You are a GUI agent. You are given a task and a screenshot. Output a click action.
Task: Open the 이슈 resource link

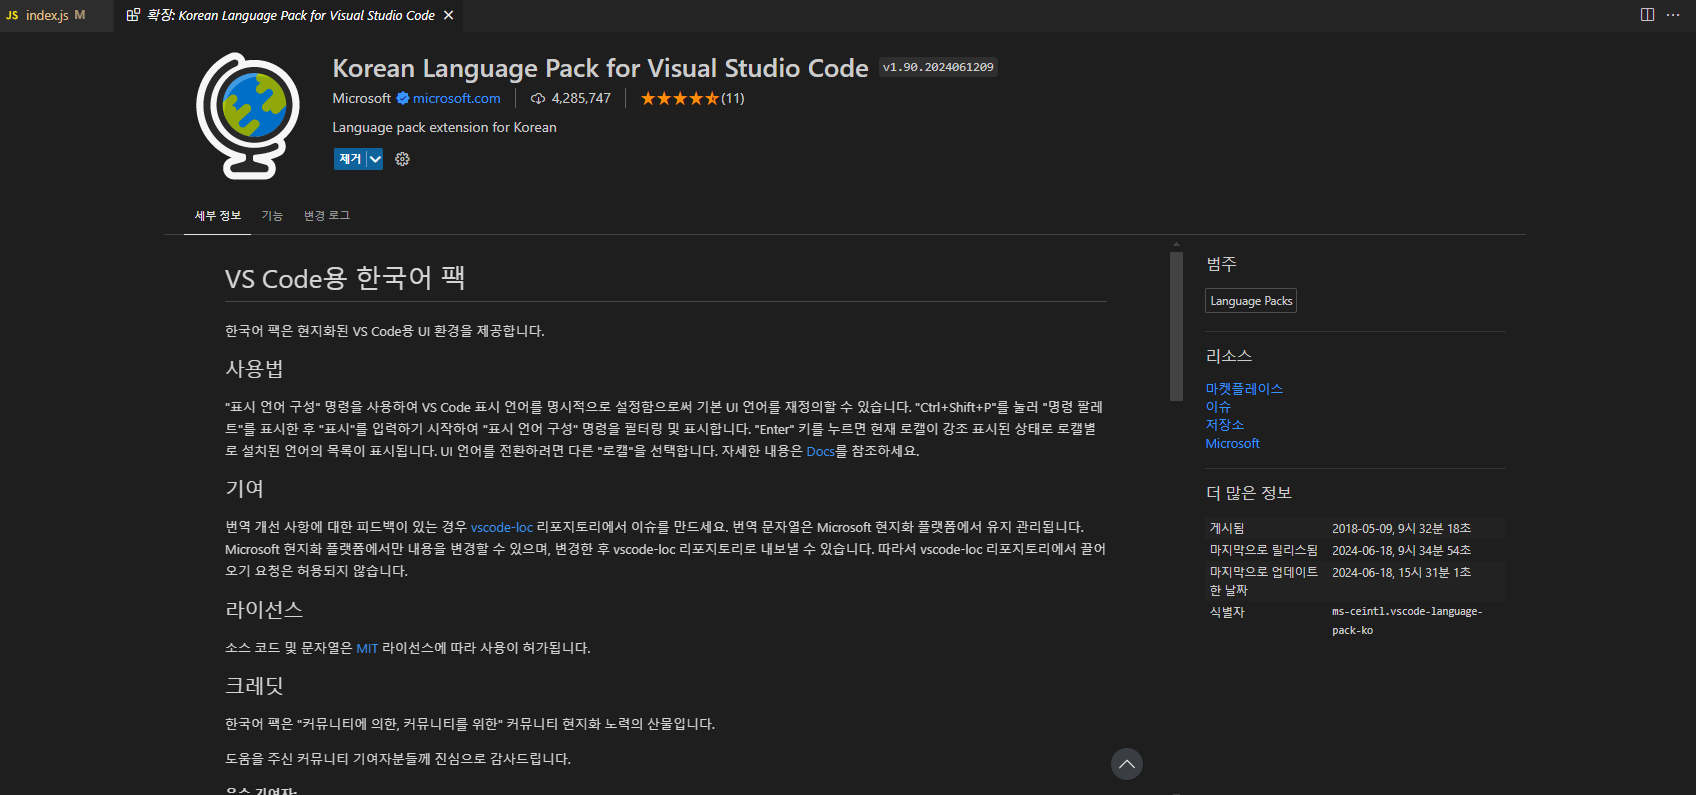point(1218,407)
